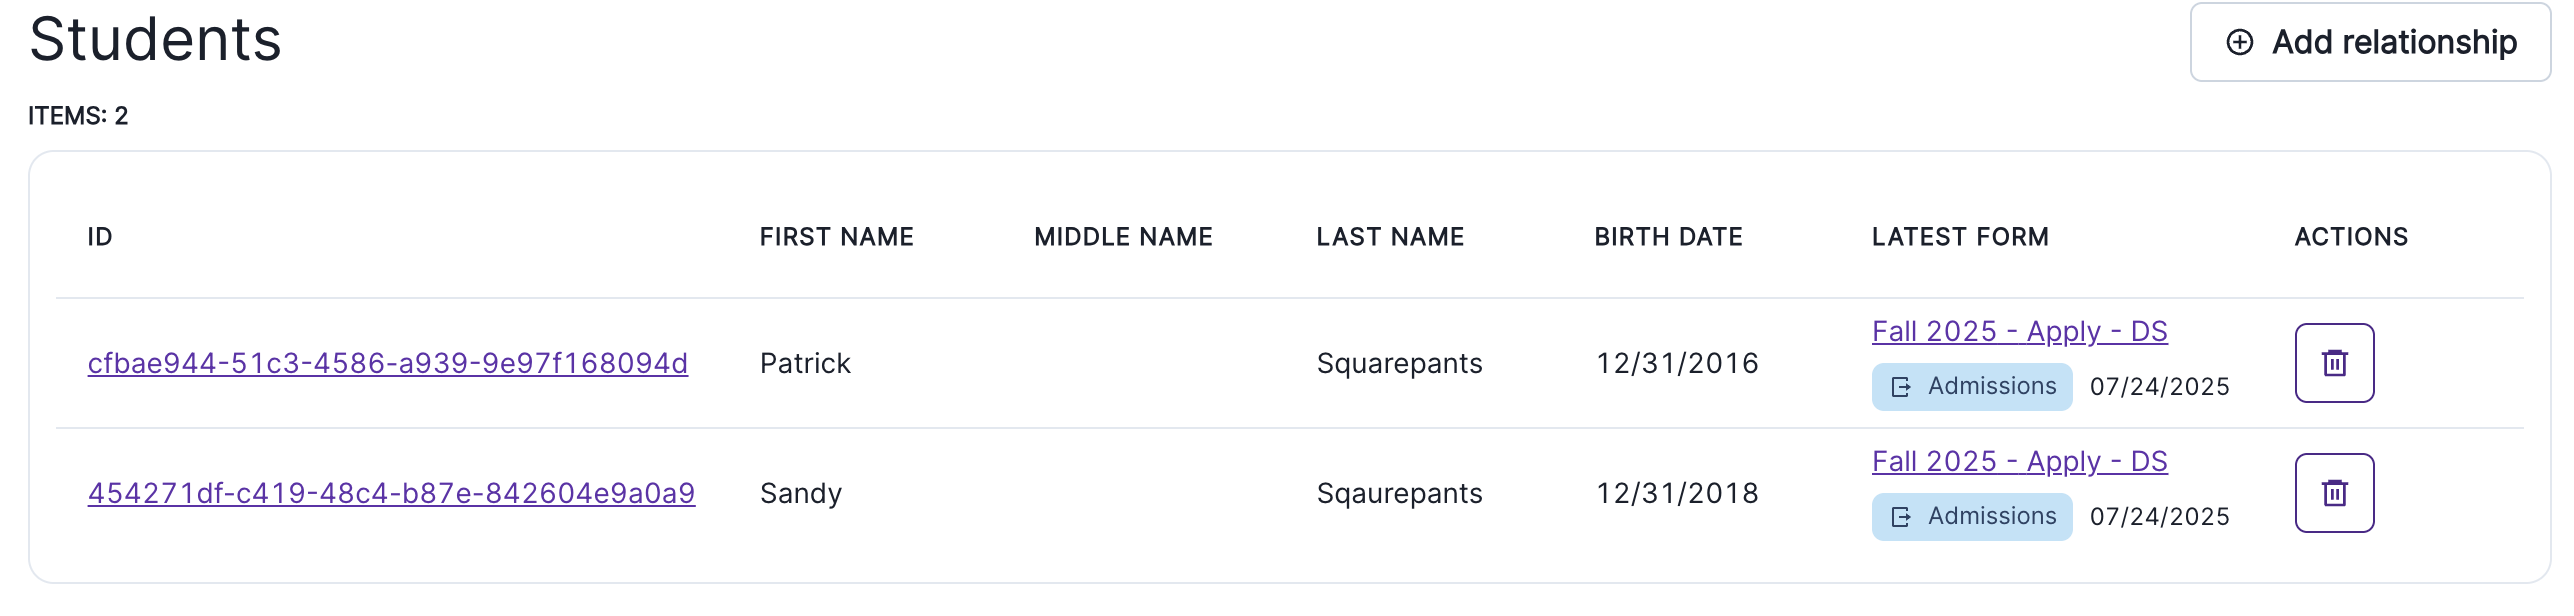Click the Last Name column header
The image size is (2574, 616).
click(1390, 237)
